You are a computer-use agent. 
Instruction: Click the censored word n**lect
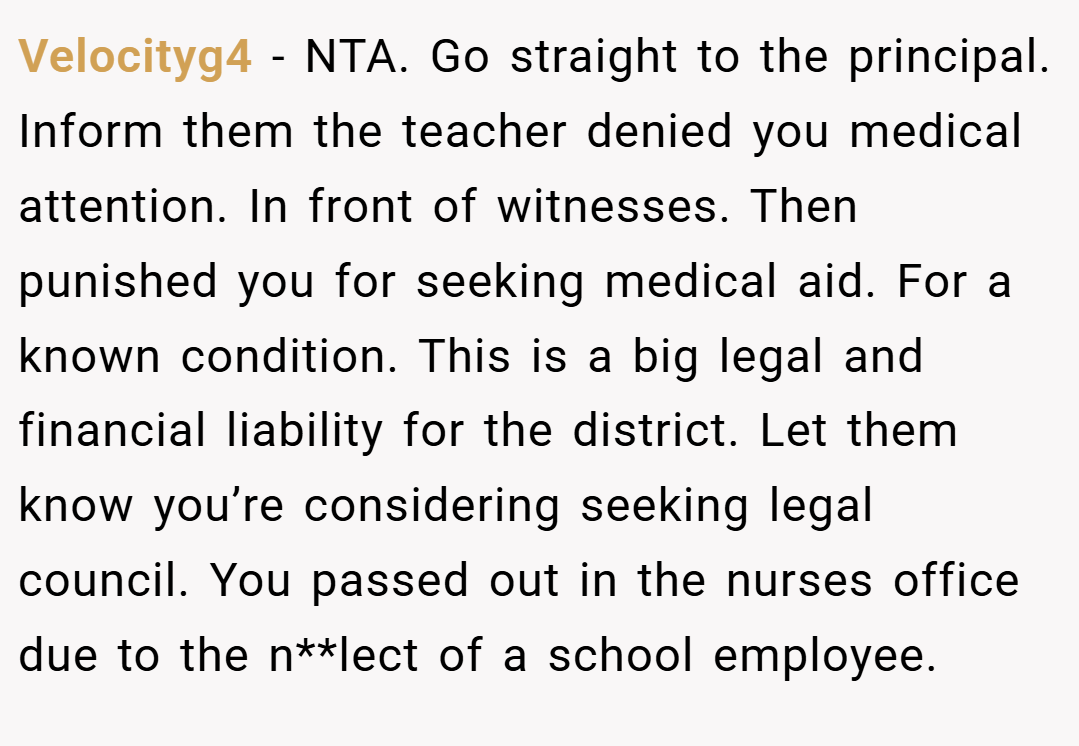pos(343,655)
